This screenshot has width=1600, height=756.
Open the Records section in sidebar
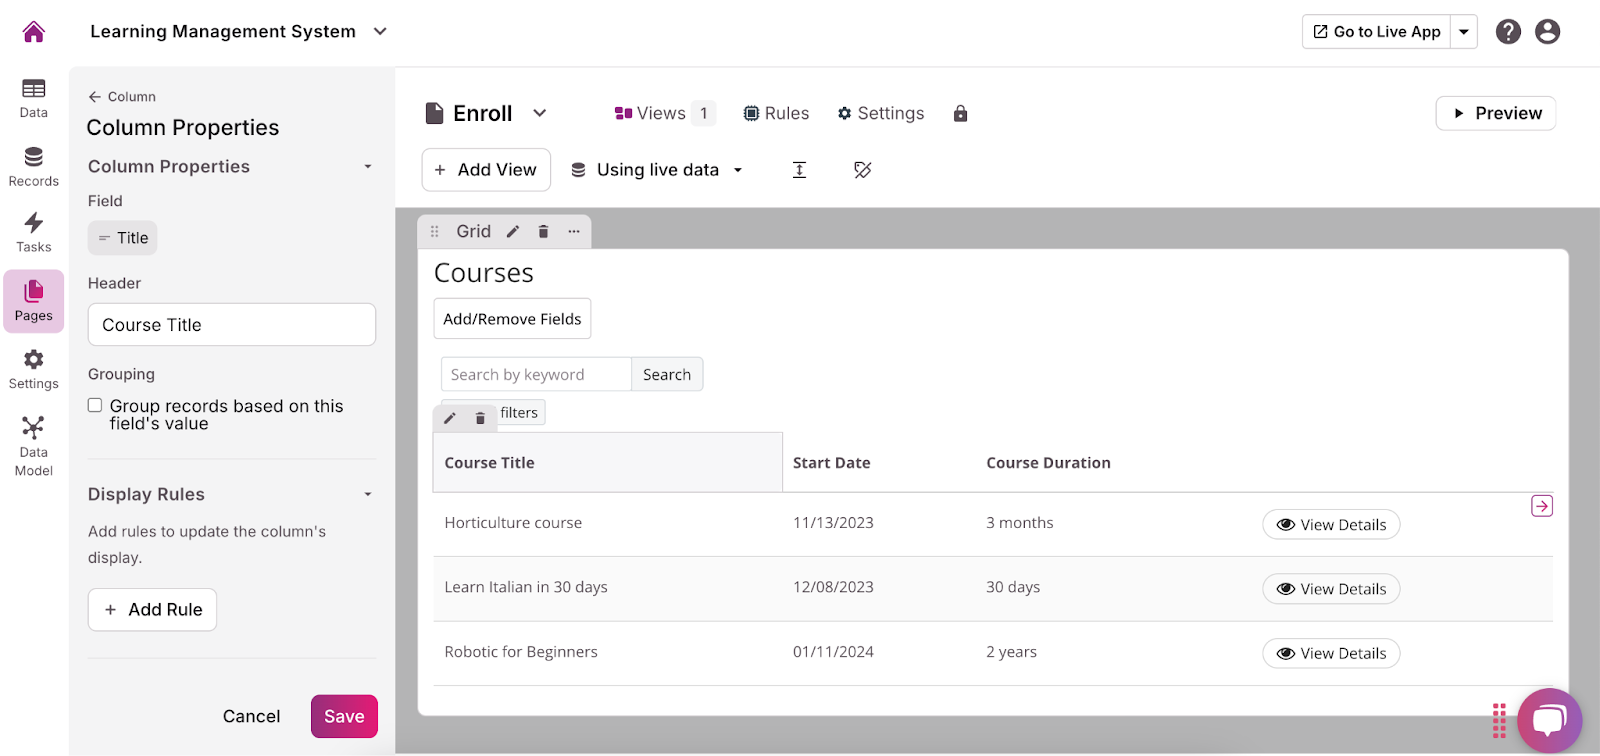click(34, 166)
